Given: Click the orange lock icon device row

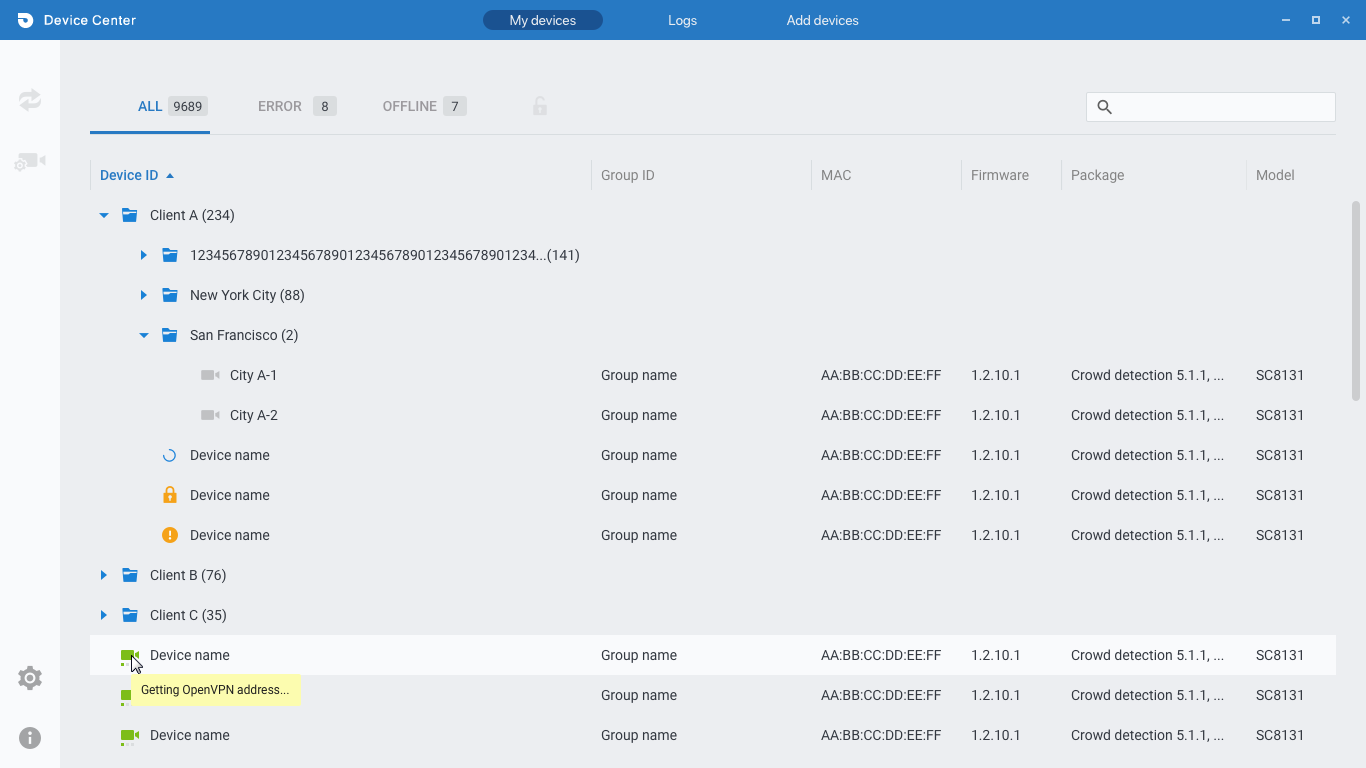Looking at the screenshot, I should [x=170, y=495].
